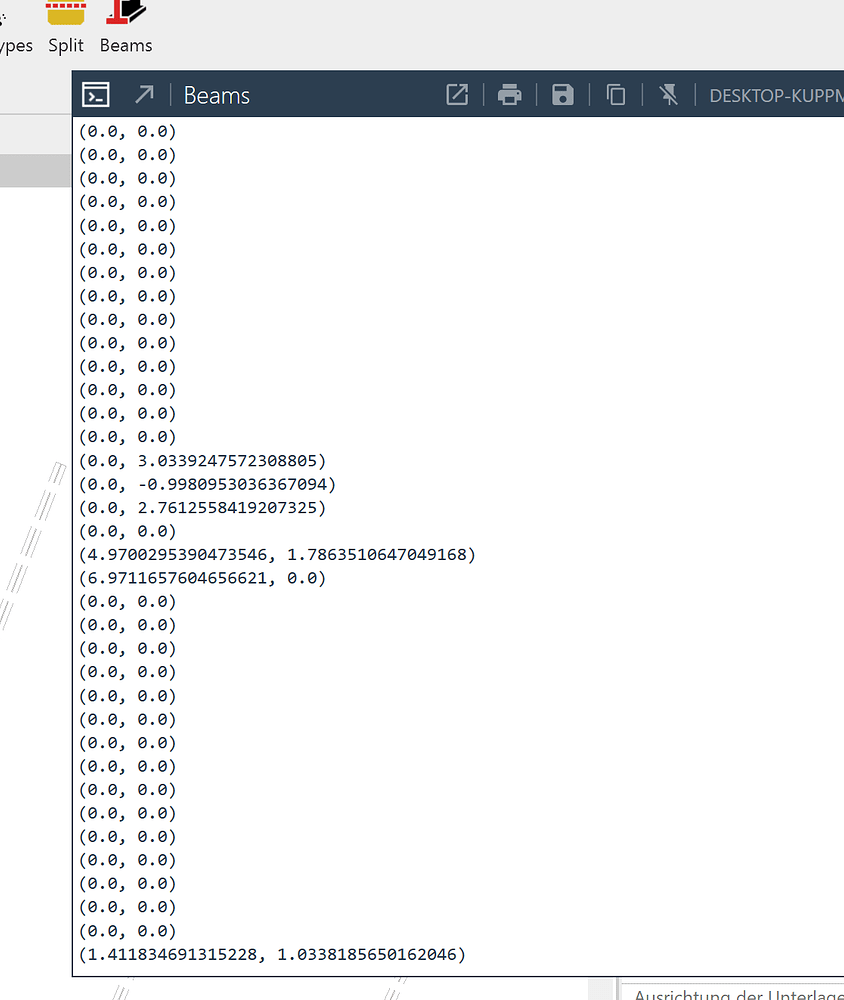The height and width of the screenshot is (1000, 844).
Task: Click the output line ending in 3.0339247572308805
Action: pos(202,460)
